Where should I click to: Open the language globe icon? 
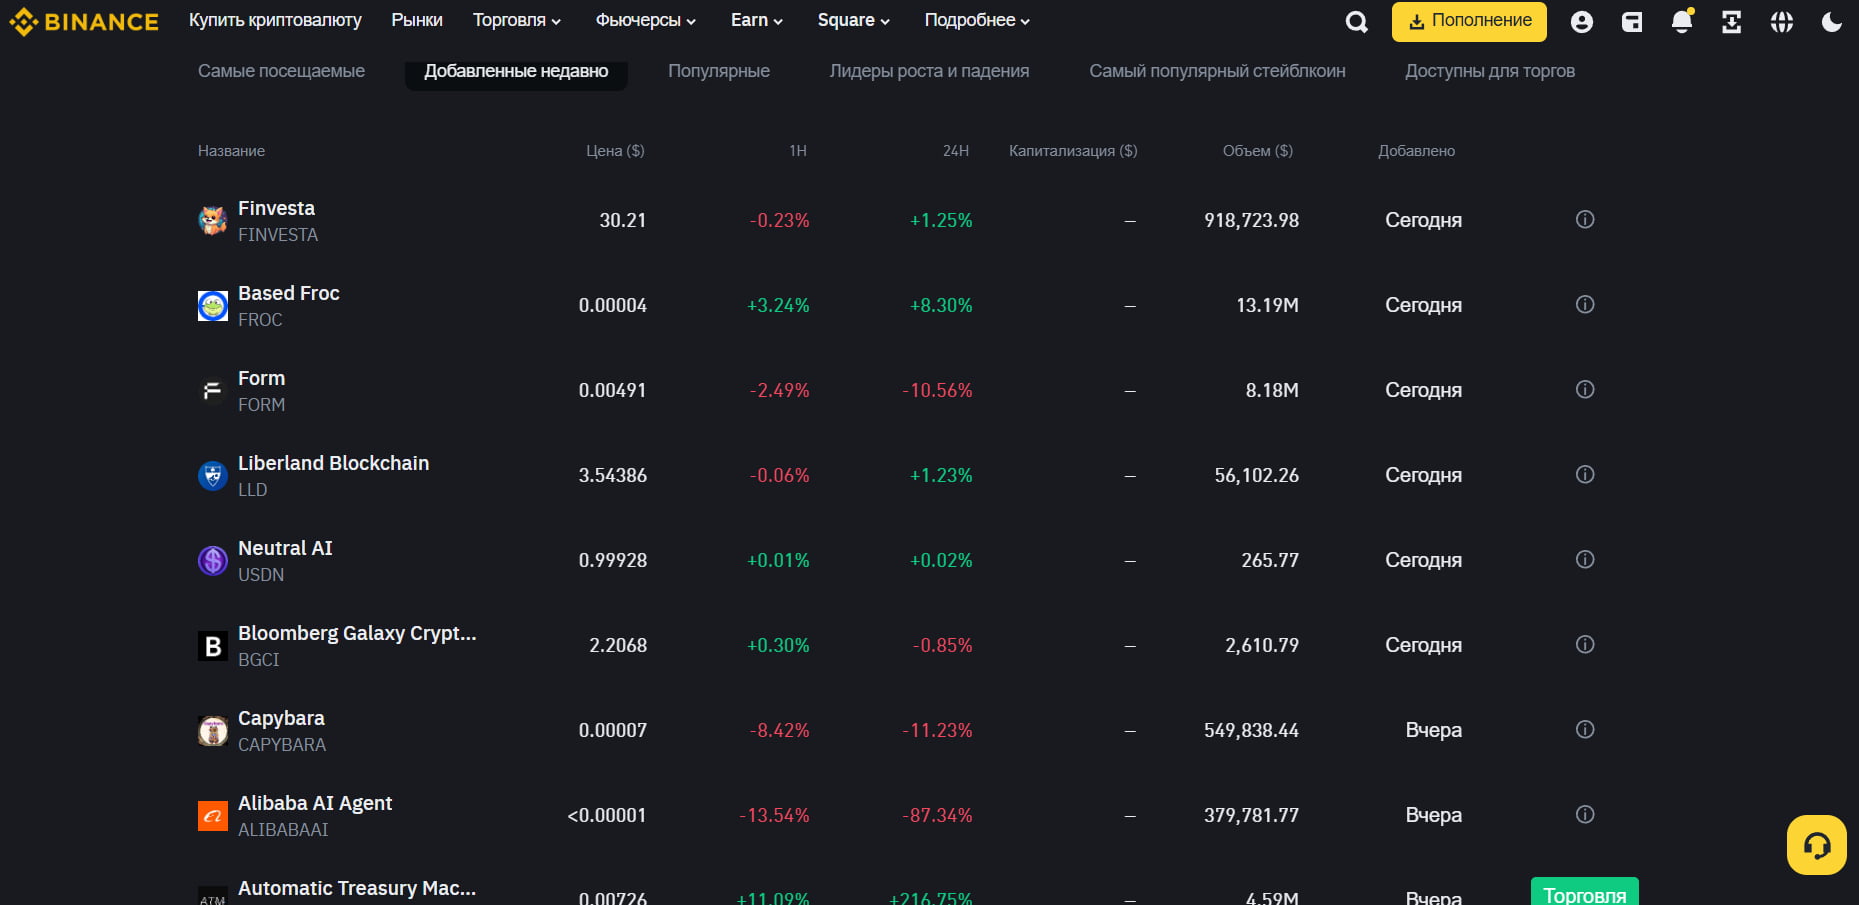pos(1781,22)
